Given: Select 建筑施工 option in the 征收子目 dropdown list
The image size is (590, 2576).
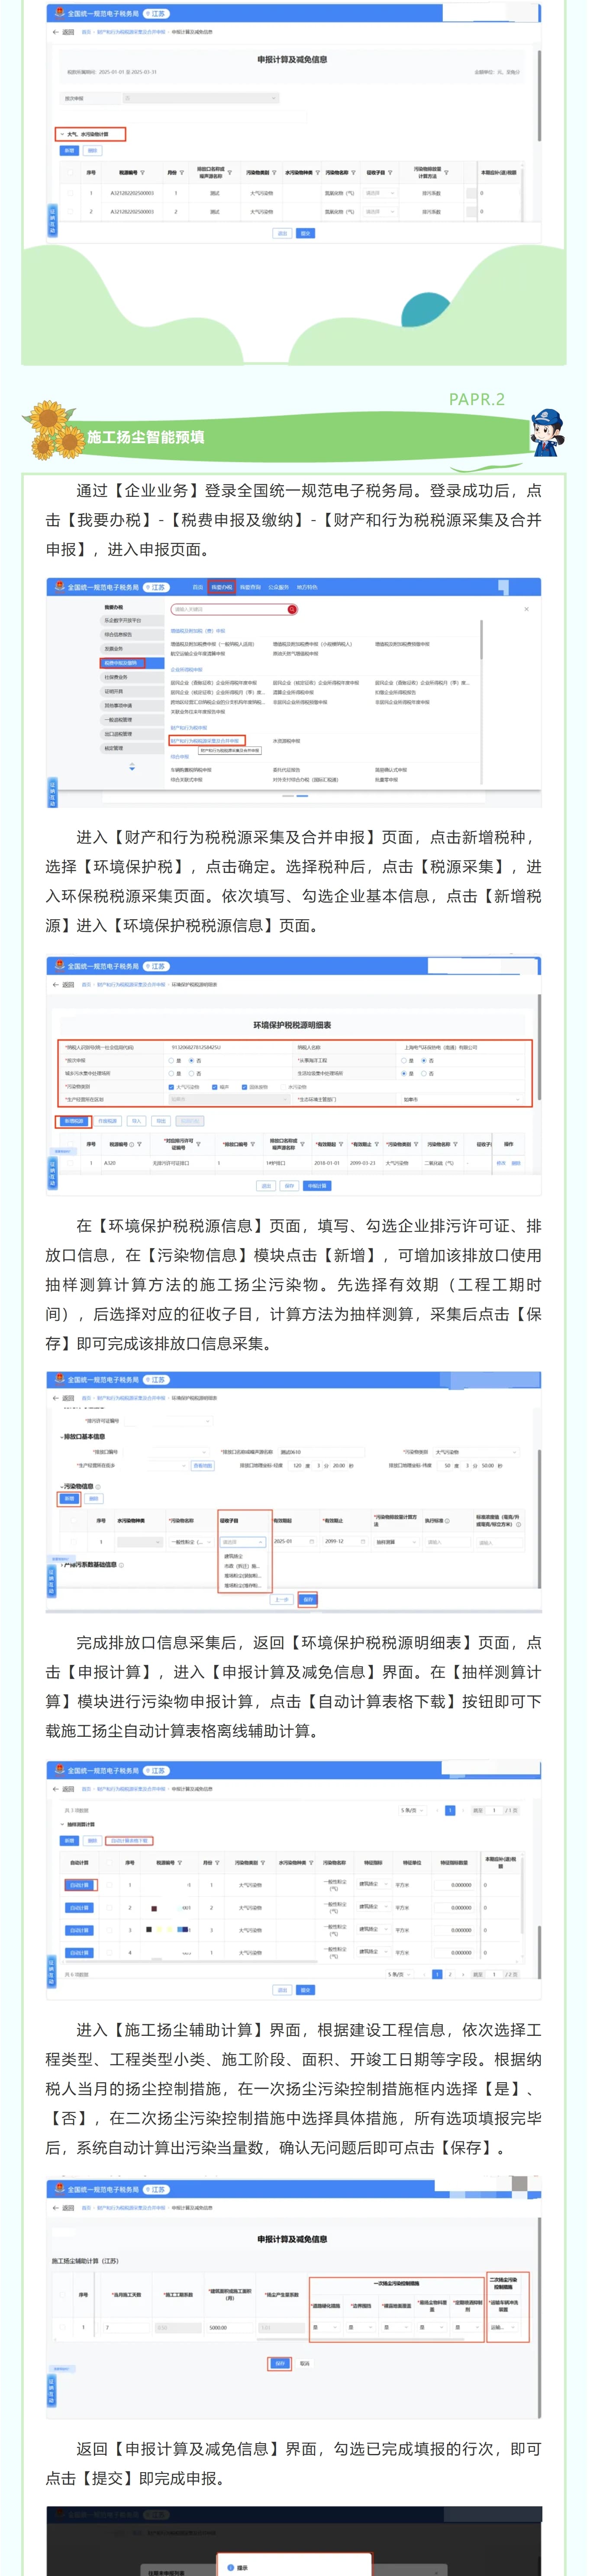Looking at the screenshot, I should tap(234, 1556).
